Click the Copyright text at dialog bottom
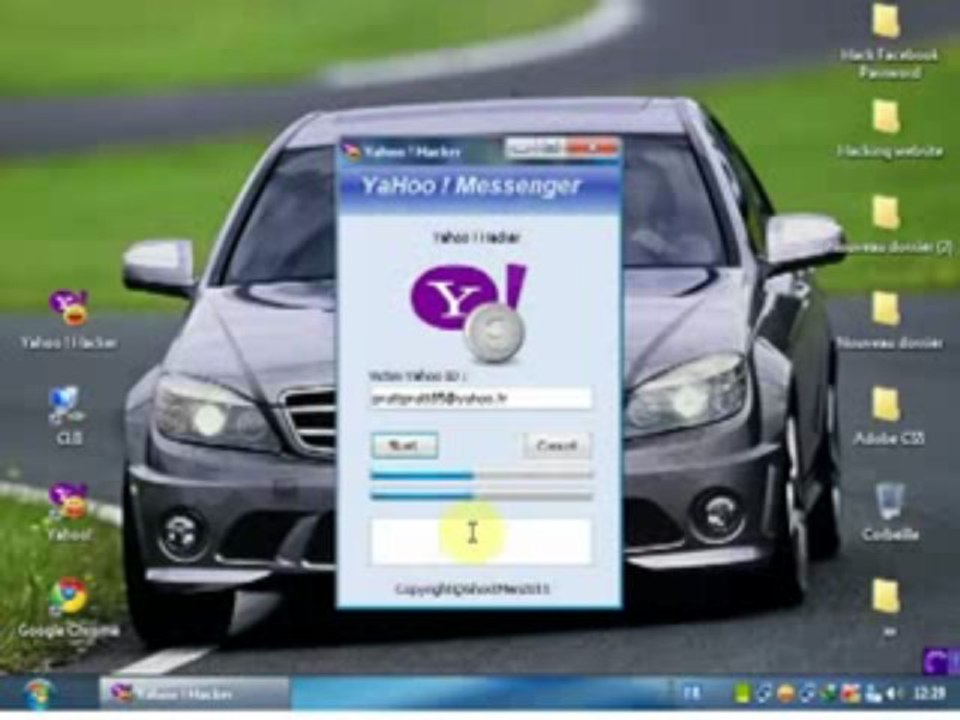 coord(472,589)
